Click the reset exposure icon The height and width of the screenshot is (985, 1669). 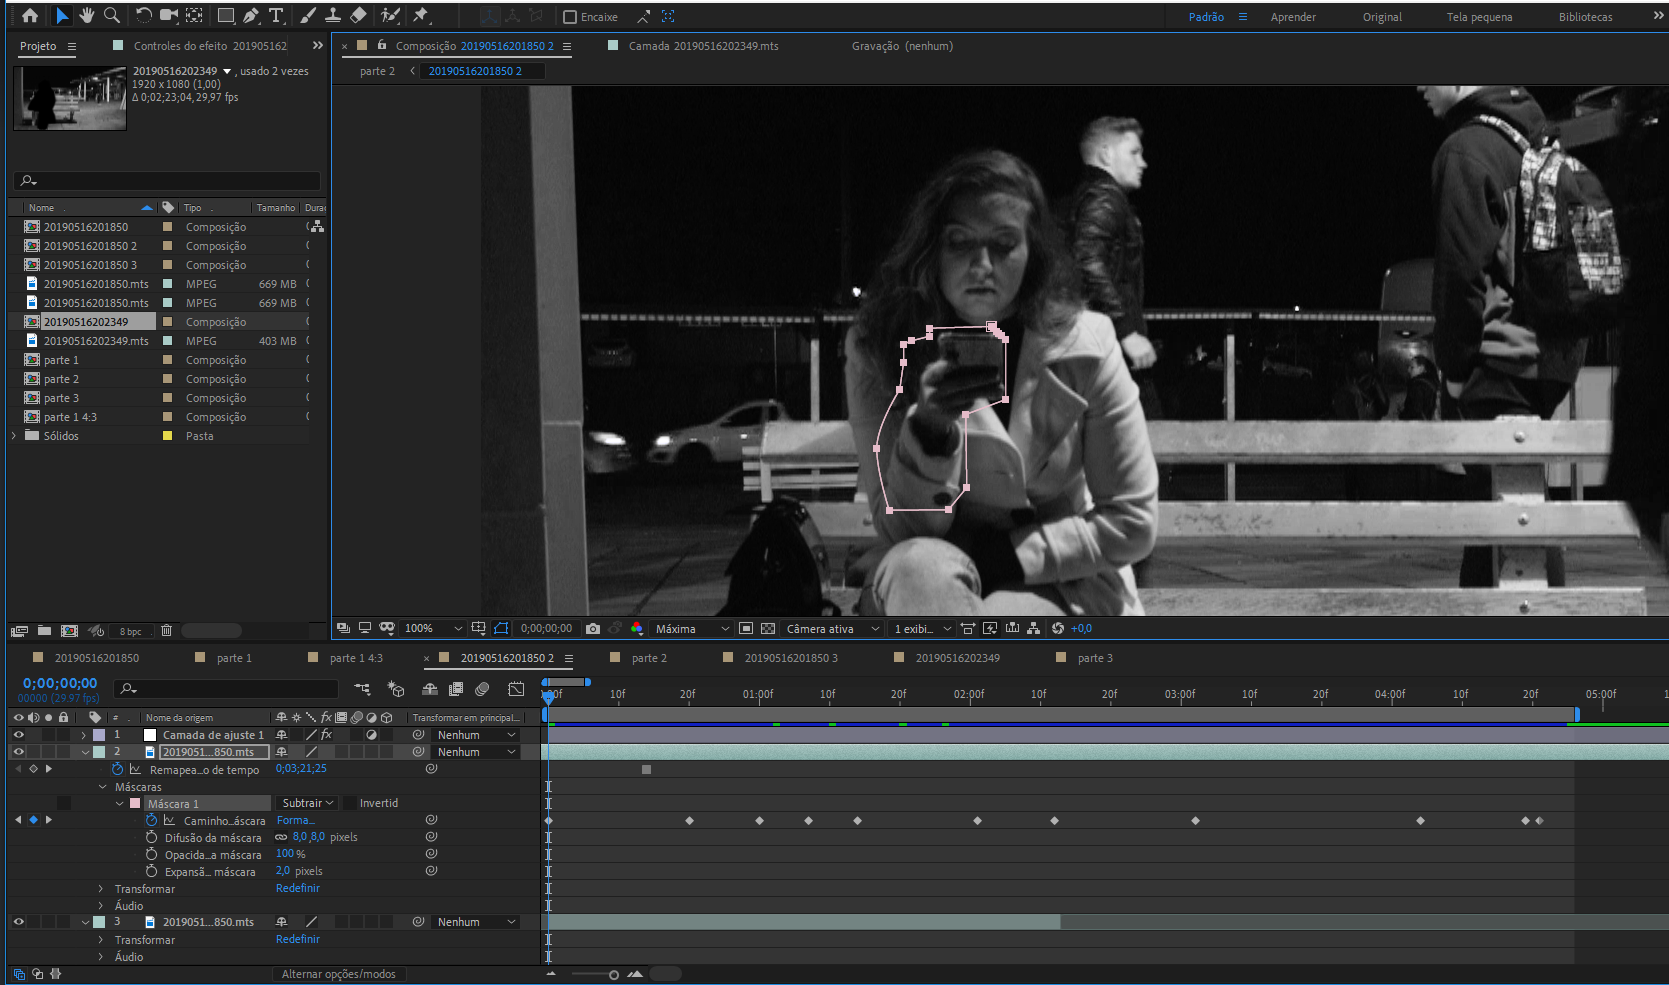(1058, 629)
